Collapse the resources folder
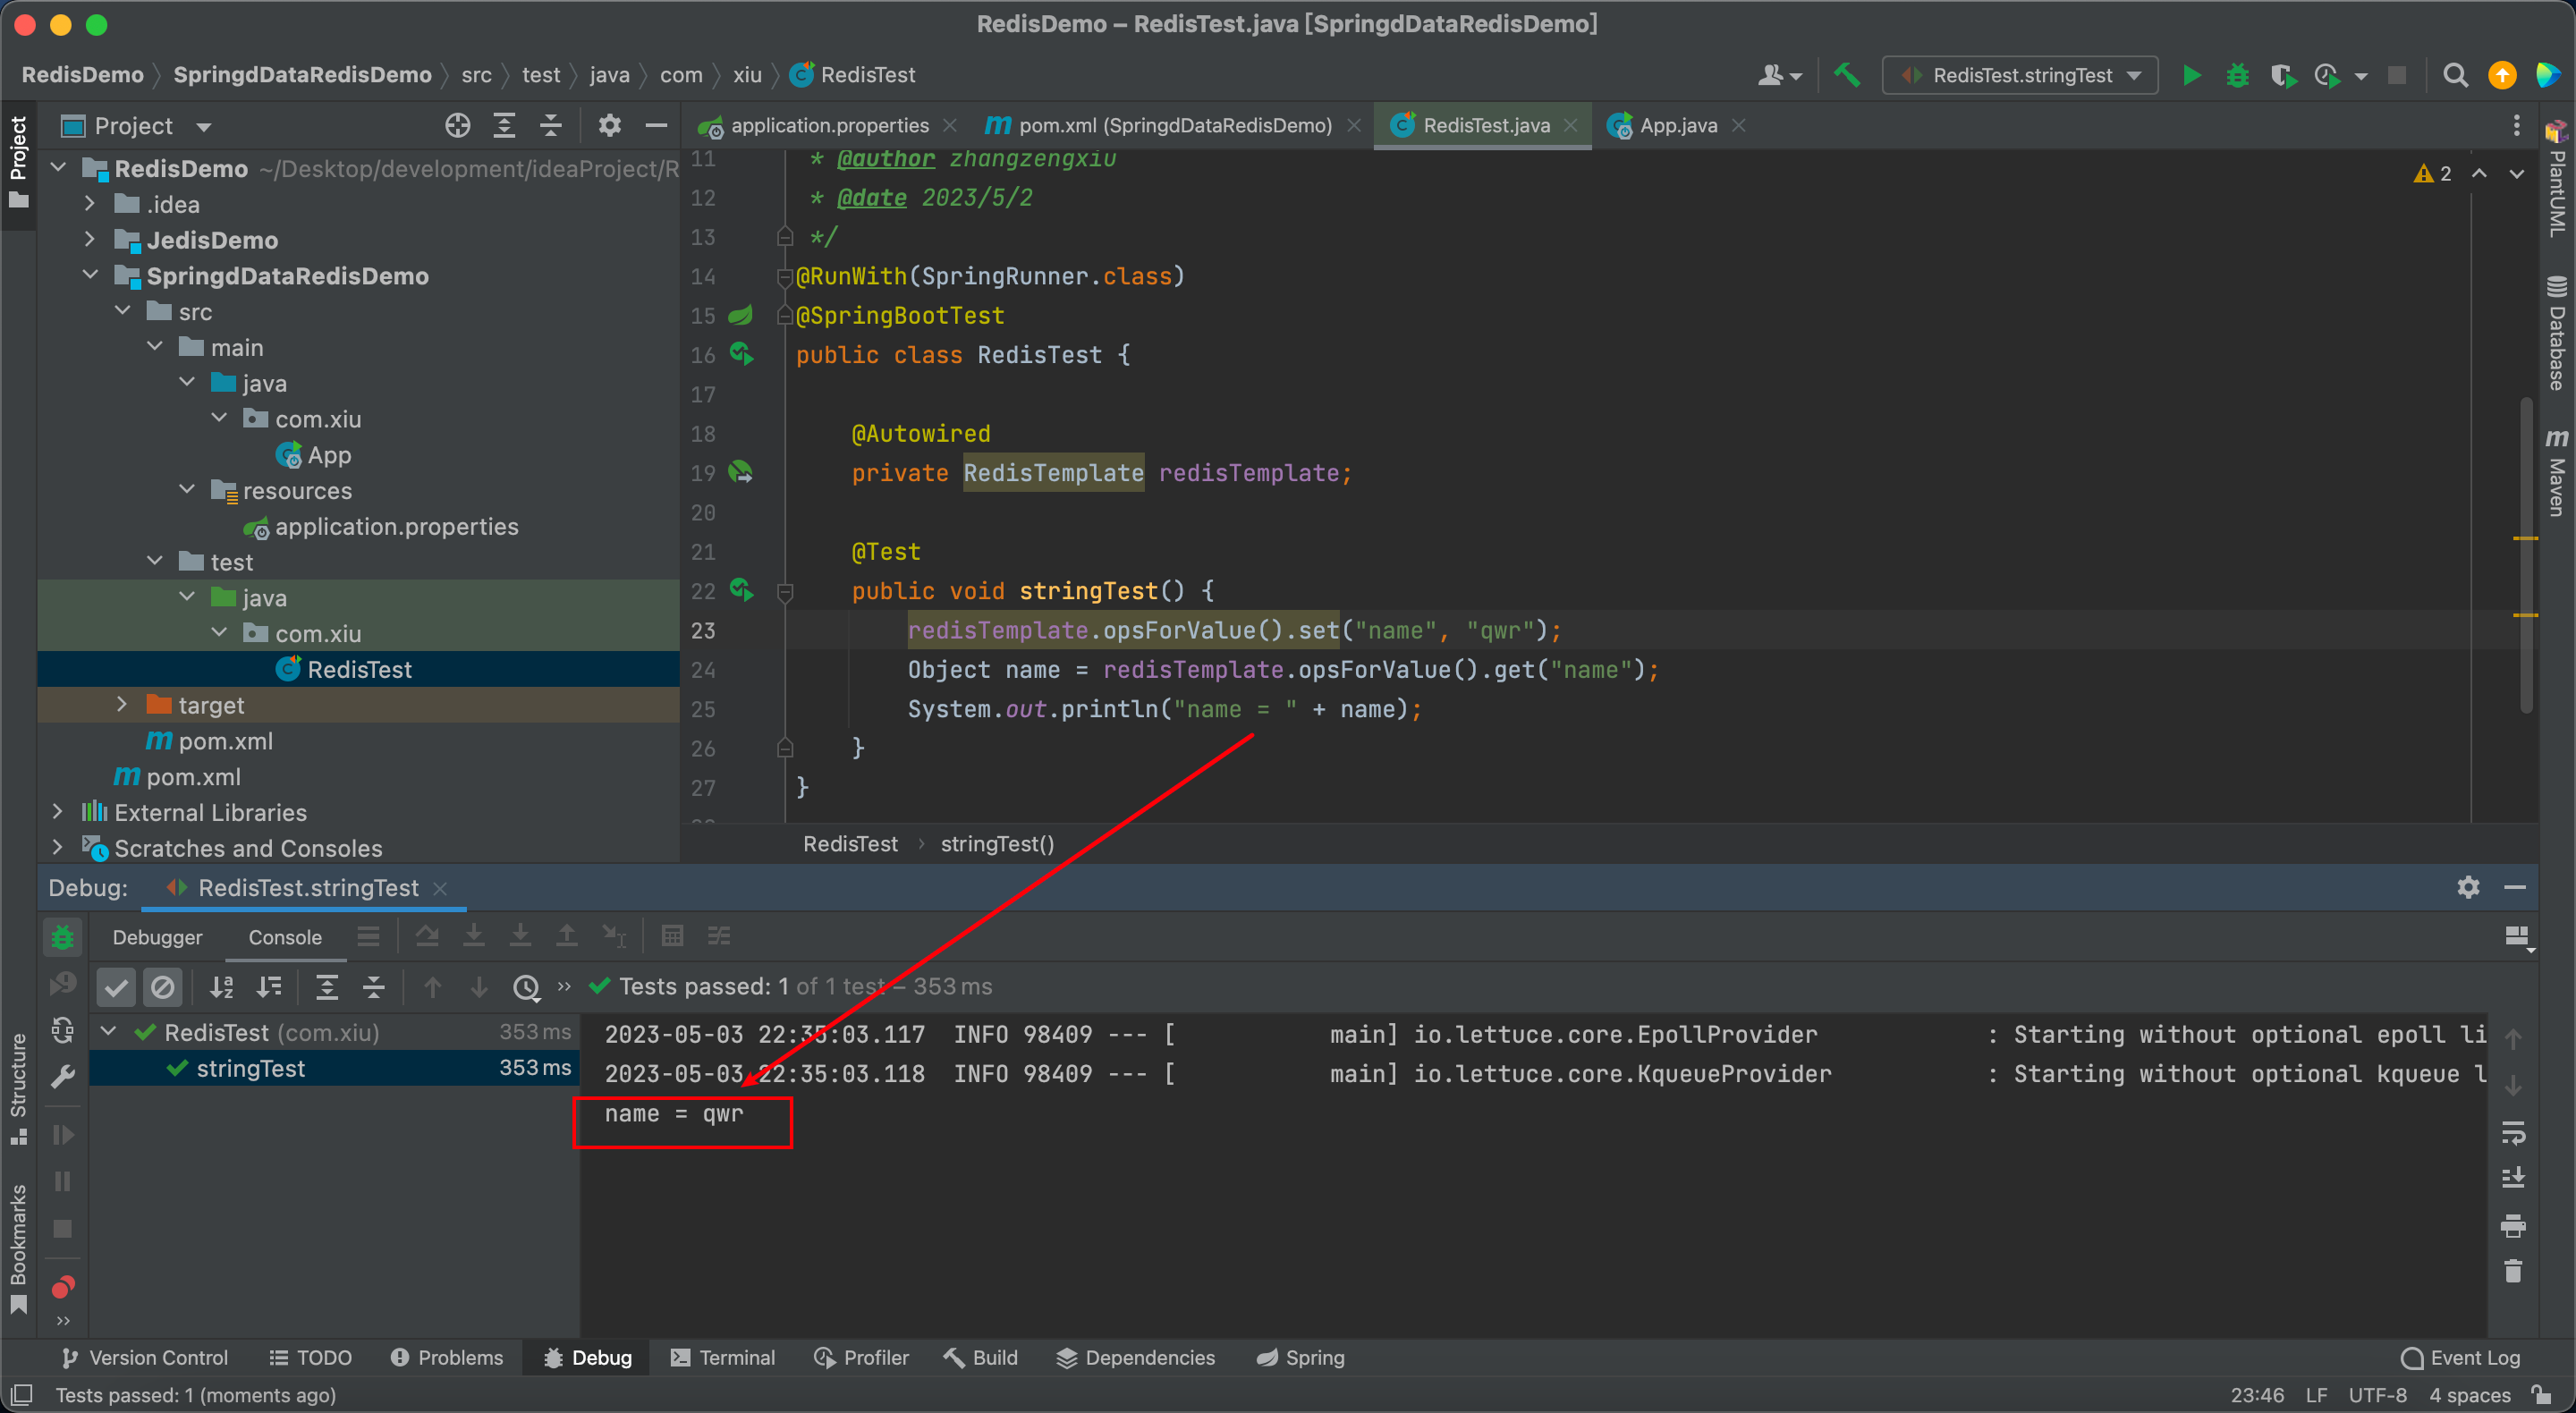Viewport: 2576px width, 1413px height. [x=187, y=490]
